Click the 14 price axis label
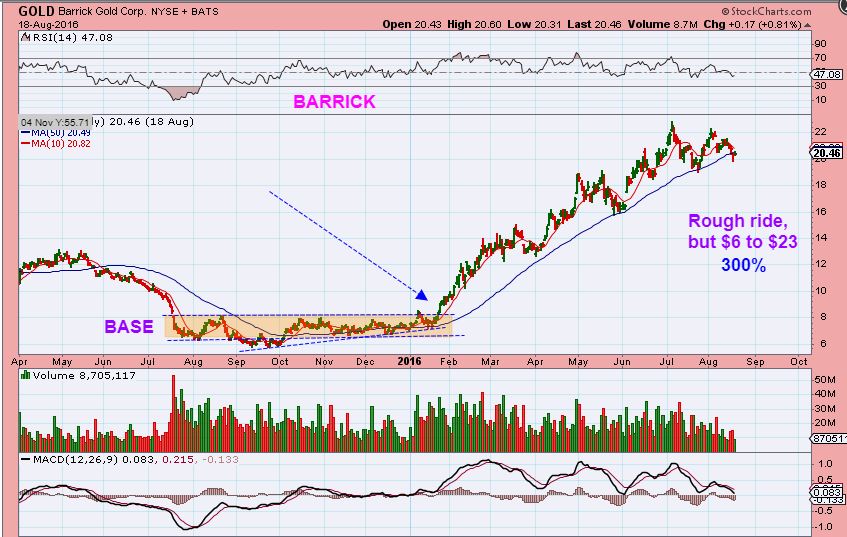 tap(821, 238)
